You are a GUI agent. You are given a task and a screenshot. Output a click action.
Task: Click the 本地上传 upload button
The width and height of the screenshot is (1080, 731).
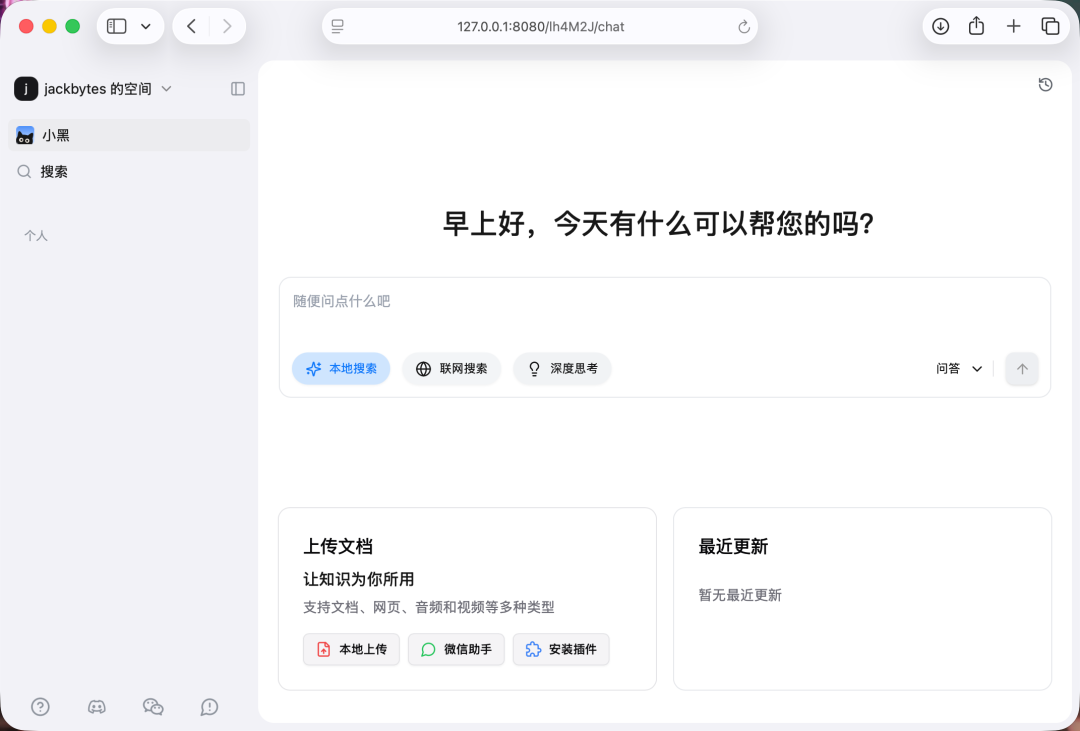click(x=351, y=649)
